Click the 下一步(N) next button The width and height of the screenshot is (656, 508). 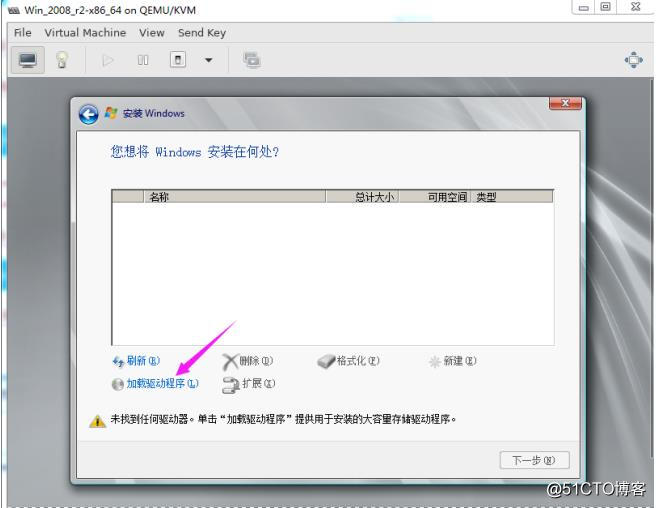(534, 460)
